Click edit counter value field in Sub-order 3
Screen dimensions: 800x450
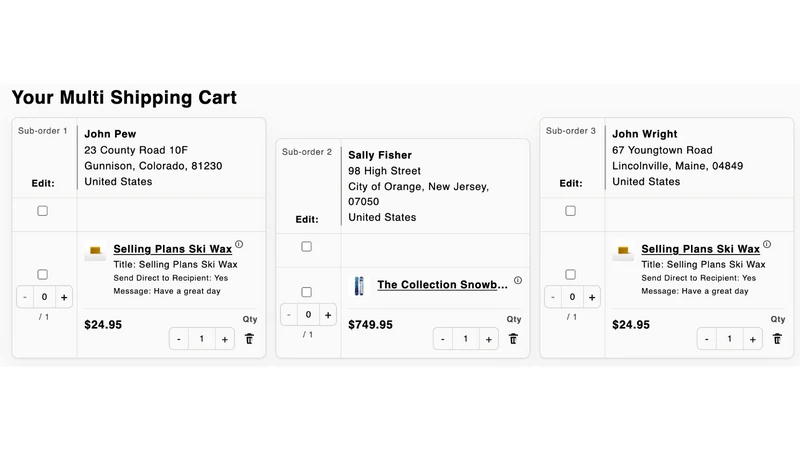tap(572, 297)
